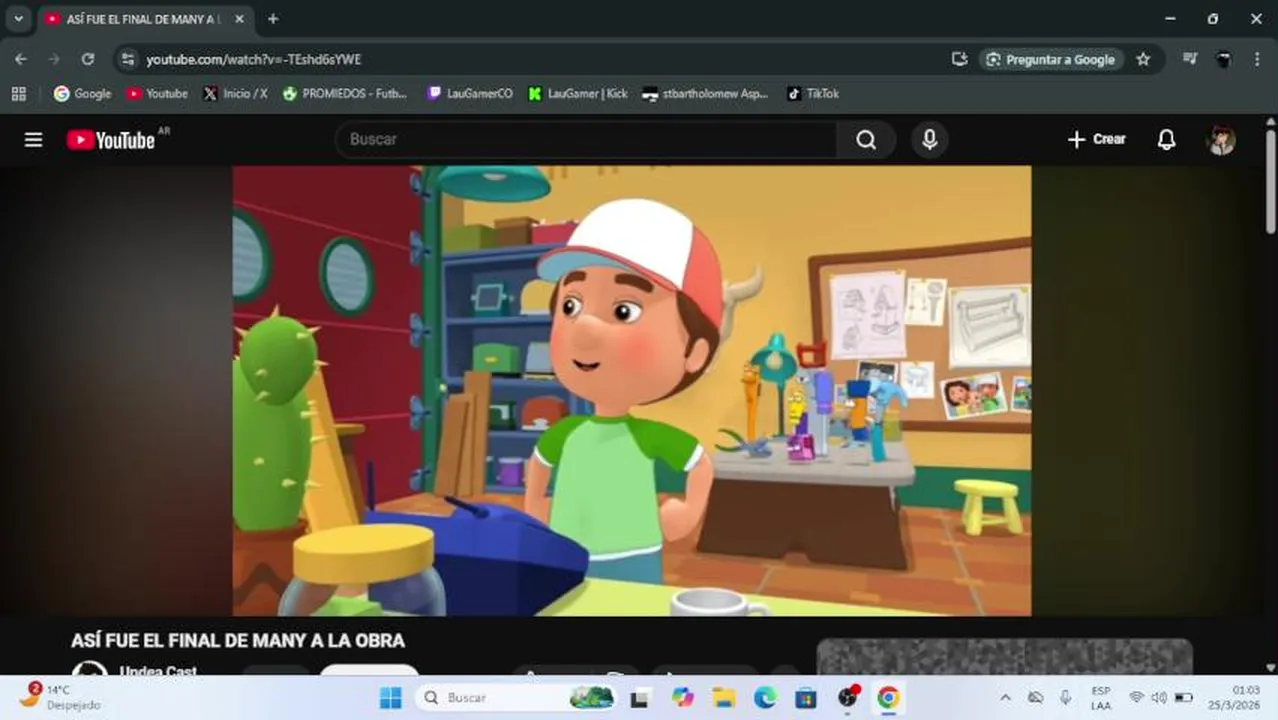Click the video player of Many a la obra

[x=632, y=391]
